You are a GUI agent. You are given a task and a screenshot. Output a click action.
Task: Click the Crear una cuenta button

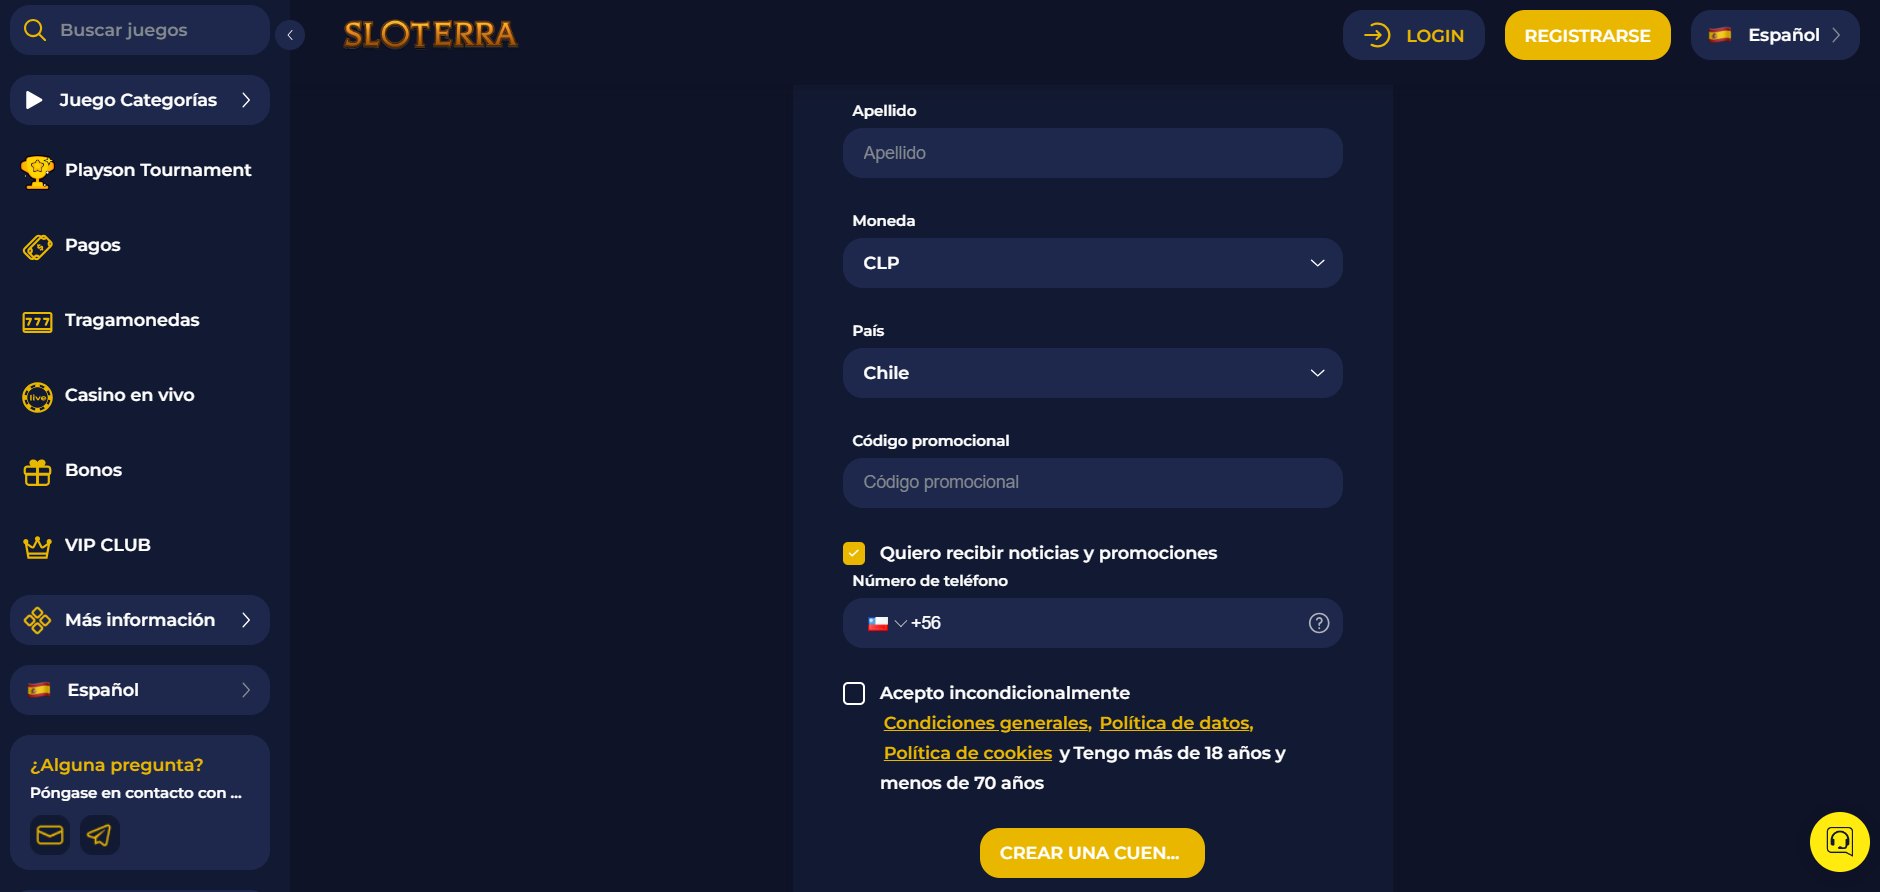coord(1091,853)
